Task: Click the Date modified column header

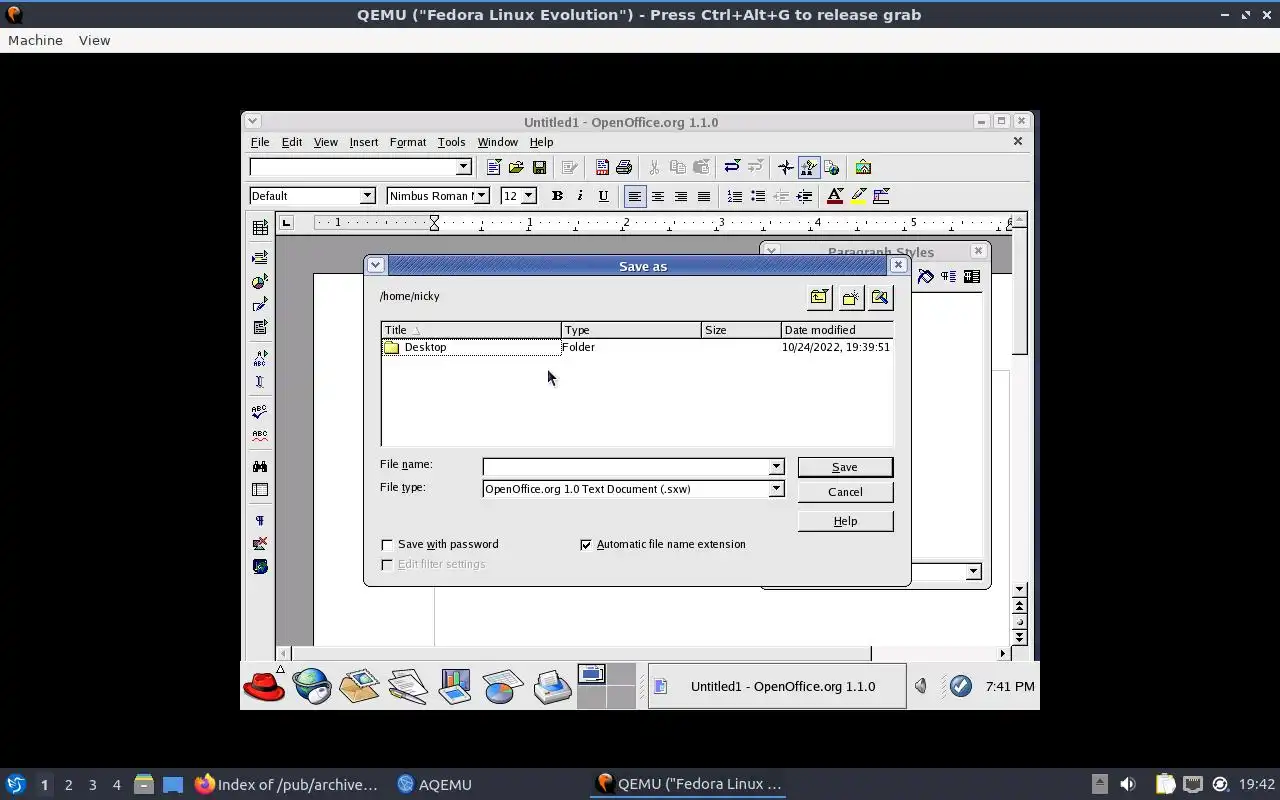Action: click(x=837, y=330)
